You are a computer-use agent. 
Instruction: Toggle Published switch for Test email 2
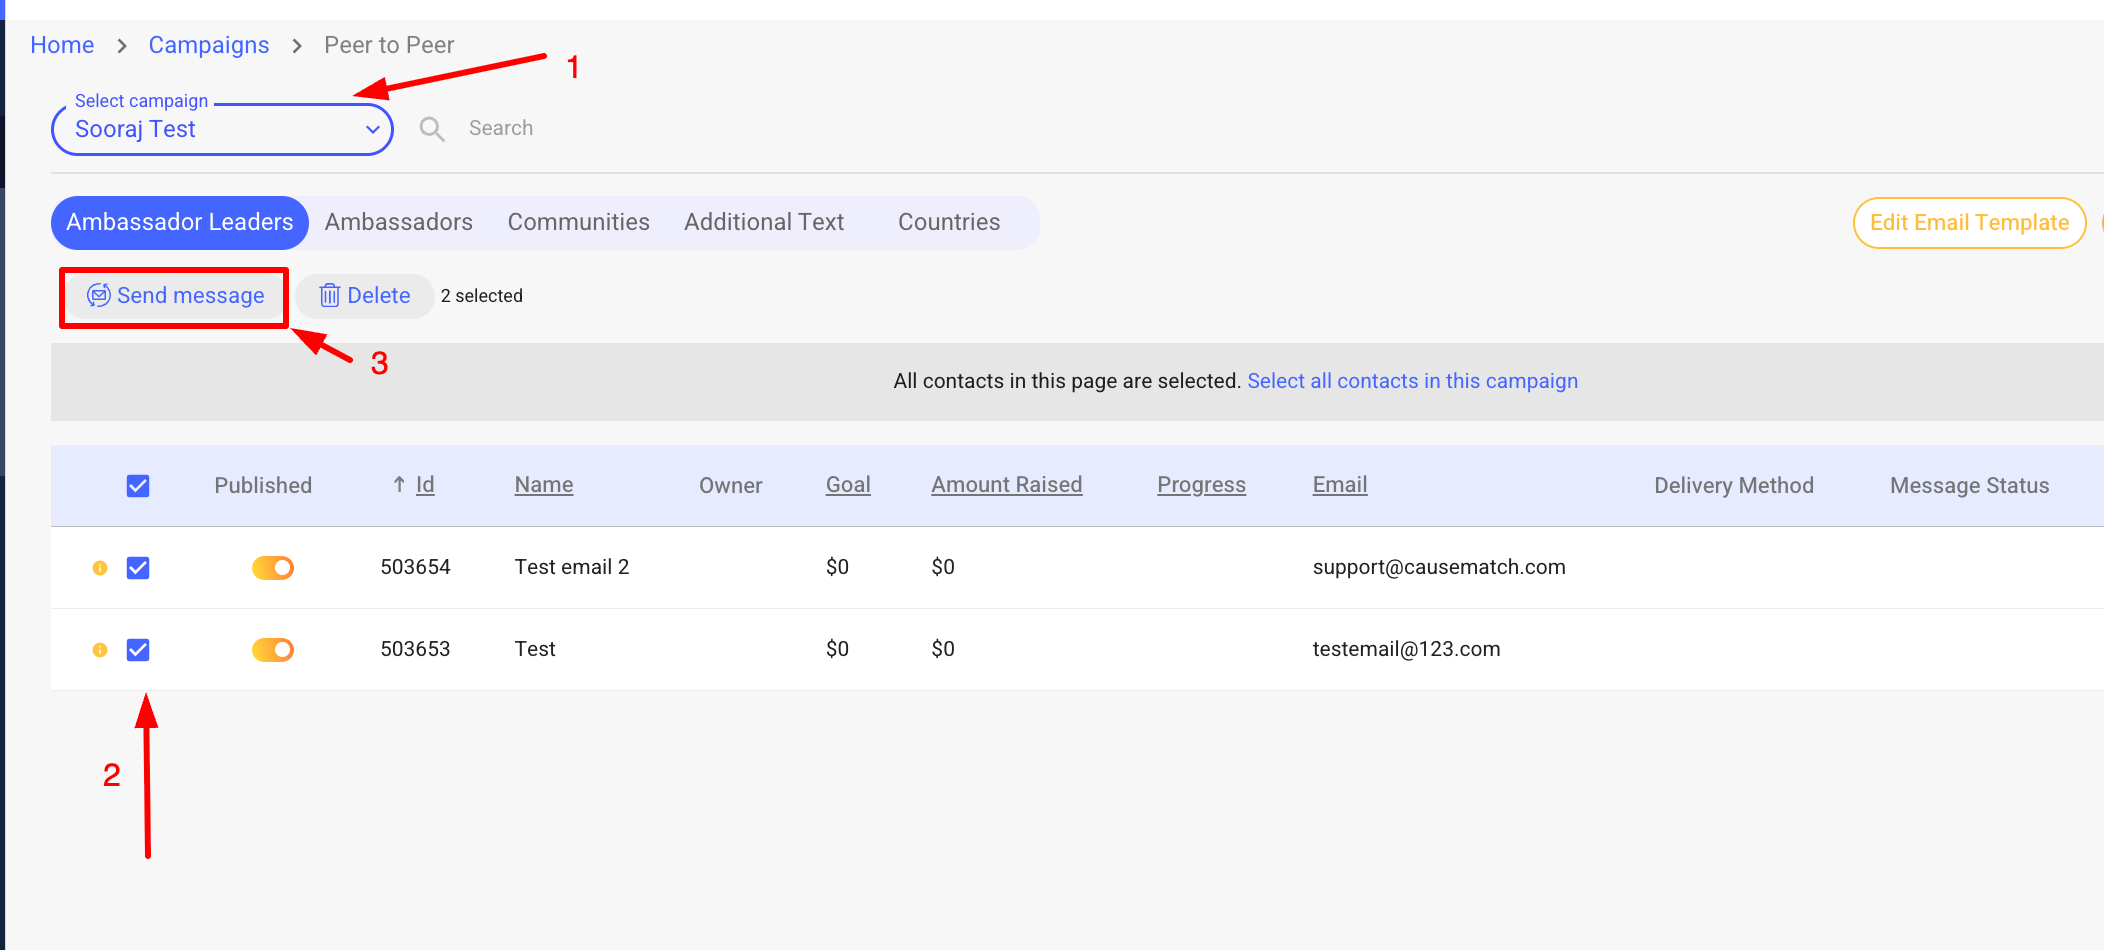coord(273,568)
